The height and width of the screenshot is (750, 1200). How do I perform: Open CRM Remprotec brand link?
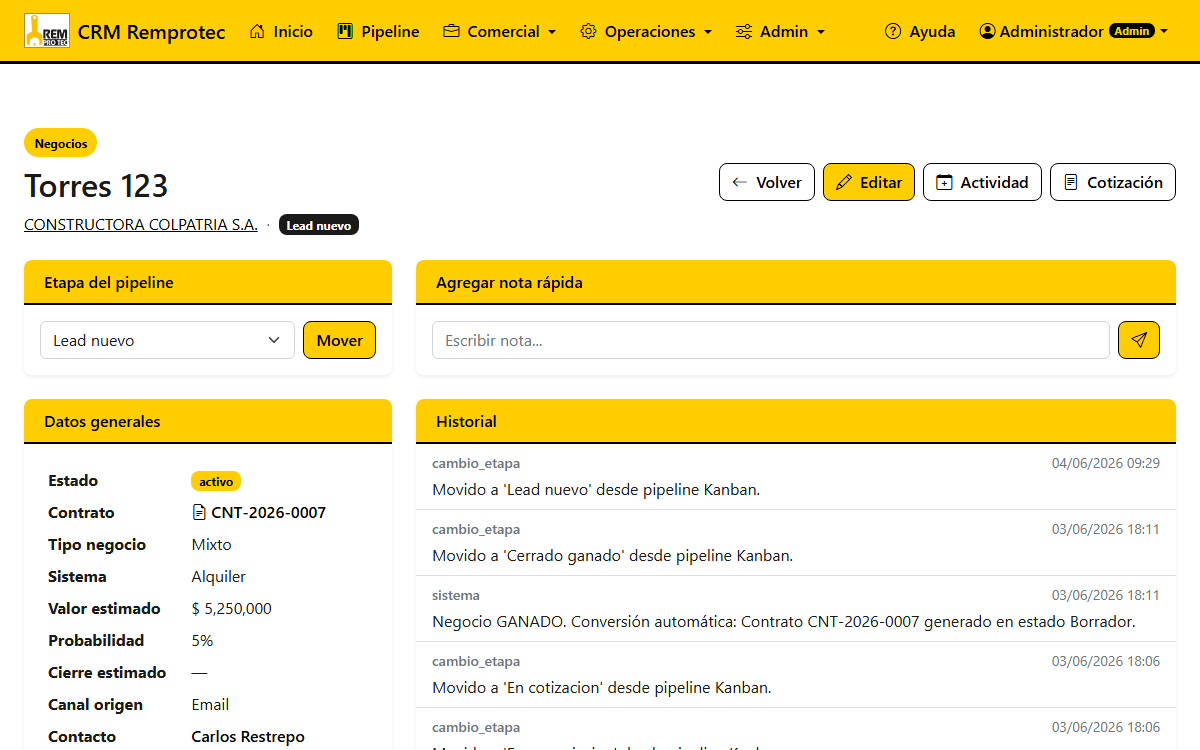(x=125, y=31)
